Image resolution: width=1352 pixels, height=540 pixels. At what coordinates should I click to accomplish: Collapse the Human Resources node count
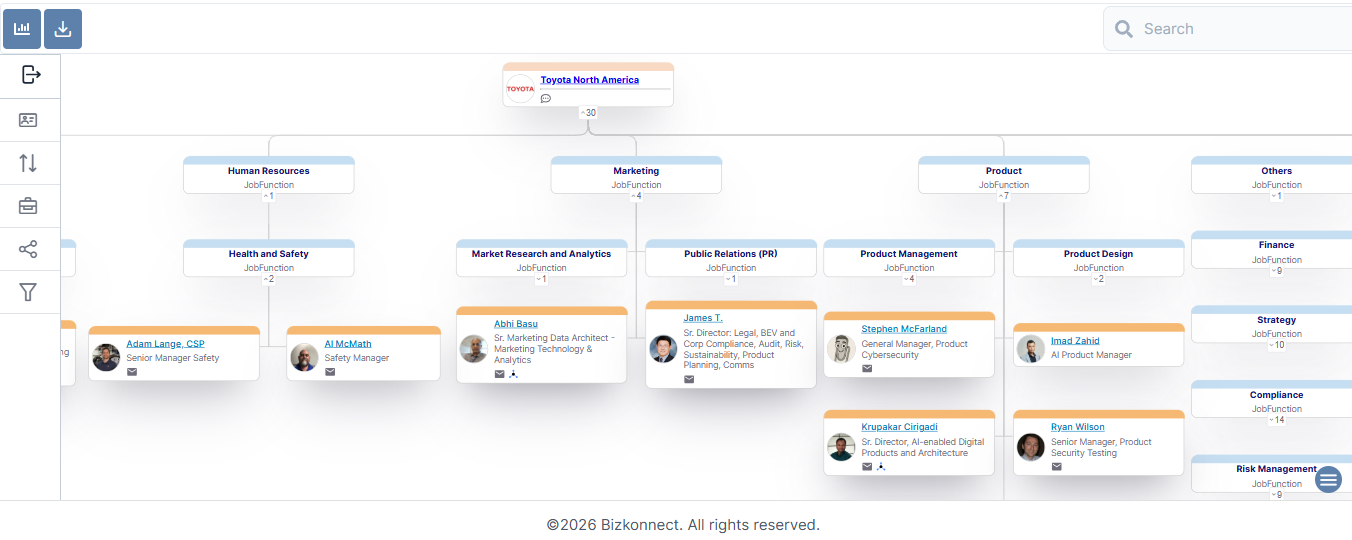pyautogui.click(x=268, y=196)
